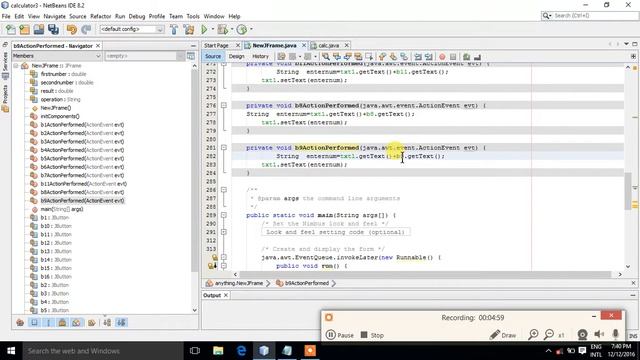The width and height of the screenshot is (640, 360).
Task: Open Microsoft Edge from the taskbar
Action: click(x=241, y=351)
